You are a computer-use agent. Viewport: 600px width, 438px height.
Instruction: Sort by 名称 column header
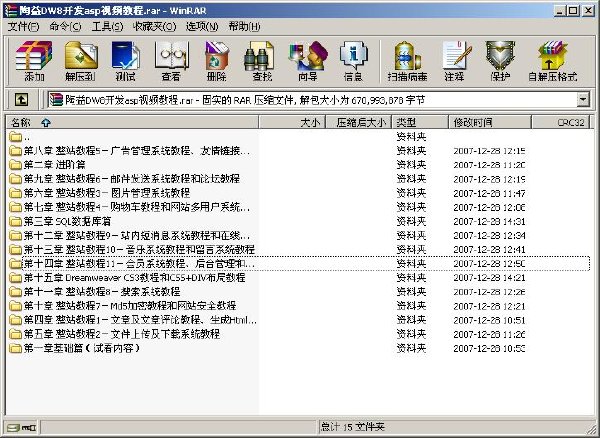(132, 122)
